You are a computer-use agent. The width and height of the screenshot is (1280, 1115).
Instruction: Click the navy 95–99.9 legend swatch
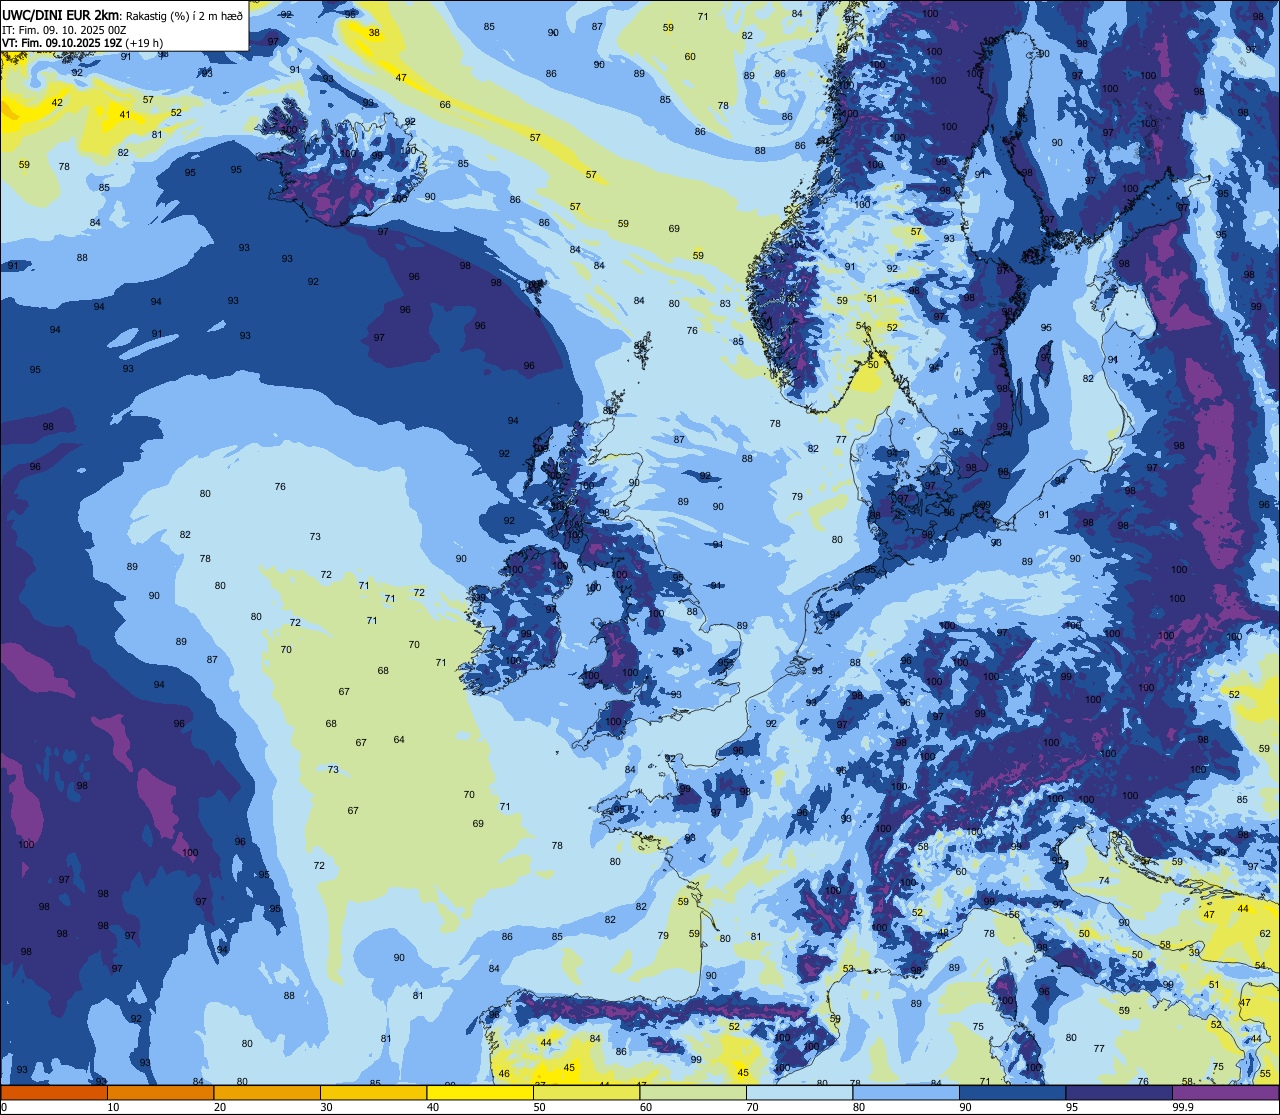point(1119,1093)
